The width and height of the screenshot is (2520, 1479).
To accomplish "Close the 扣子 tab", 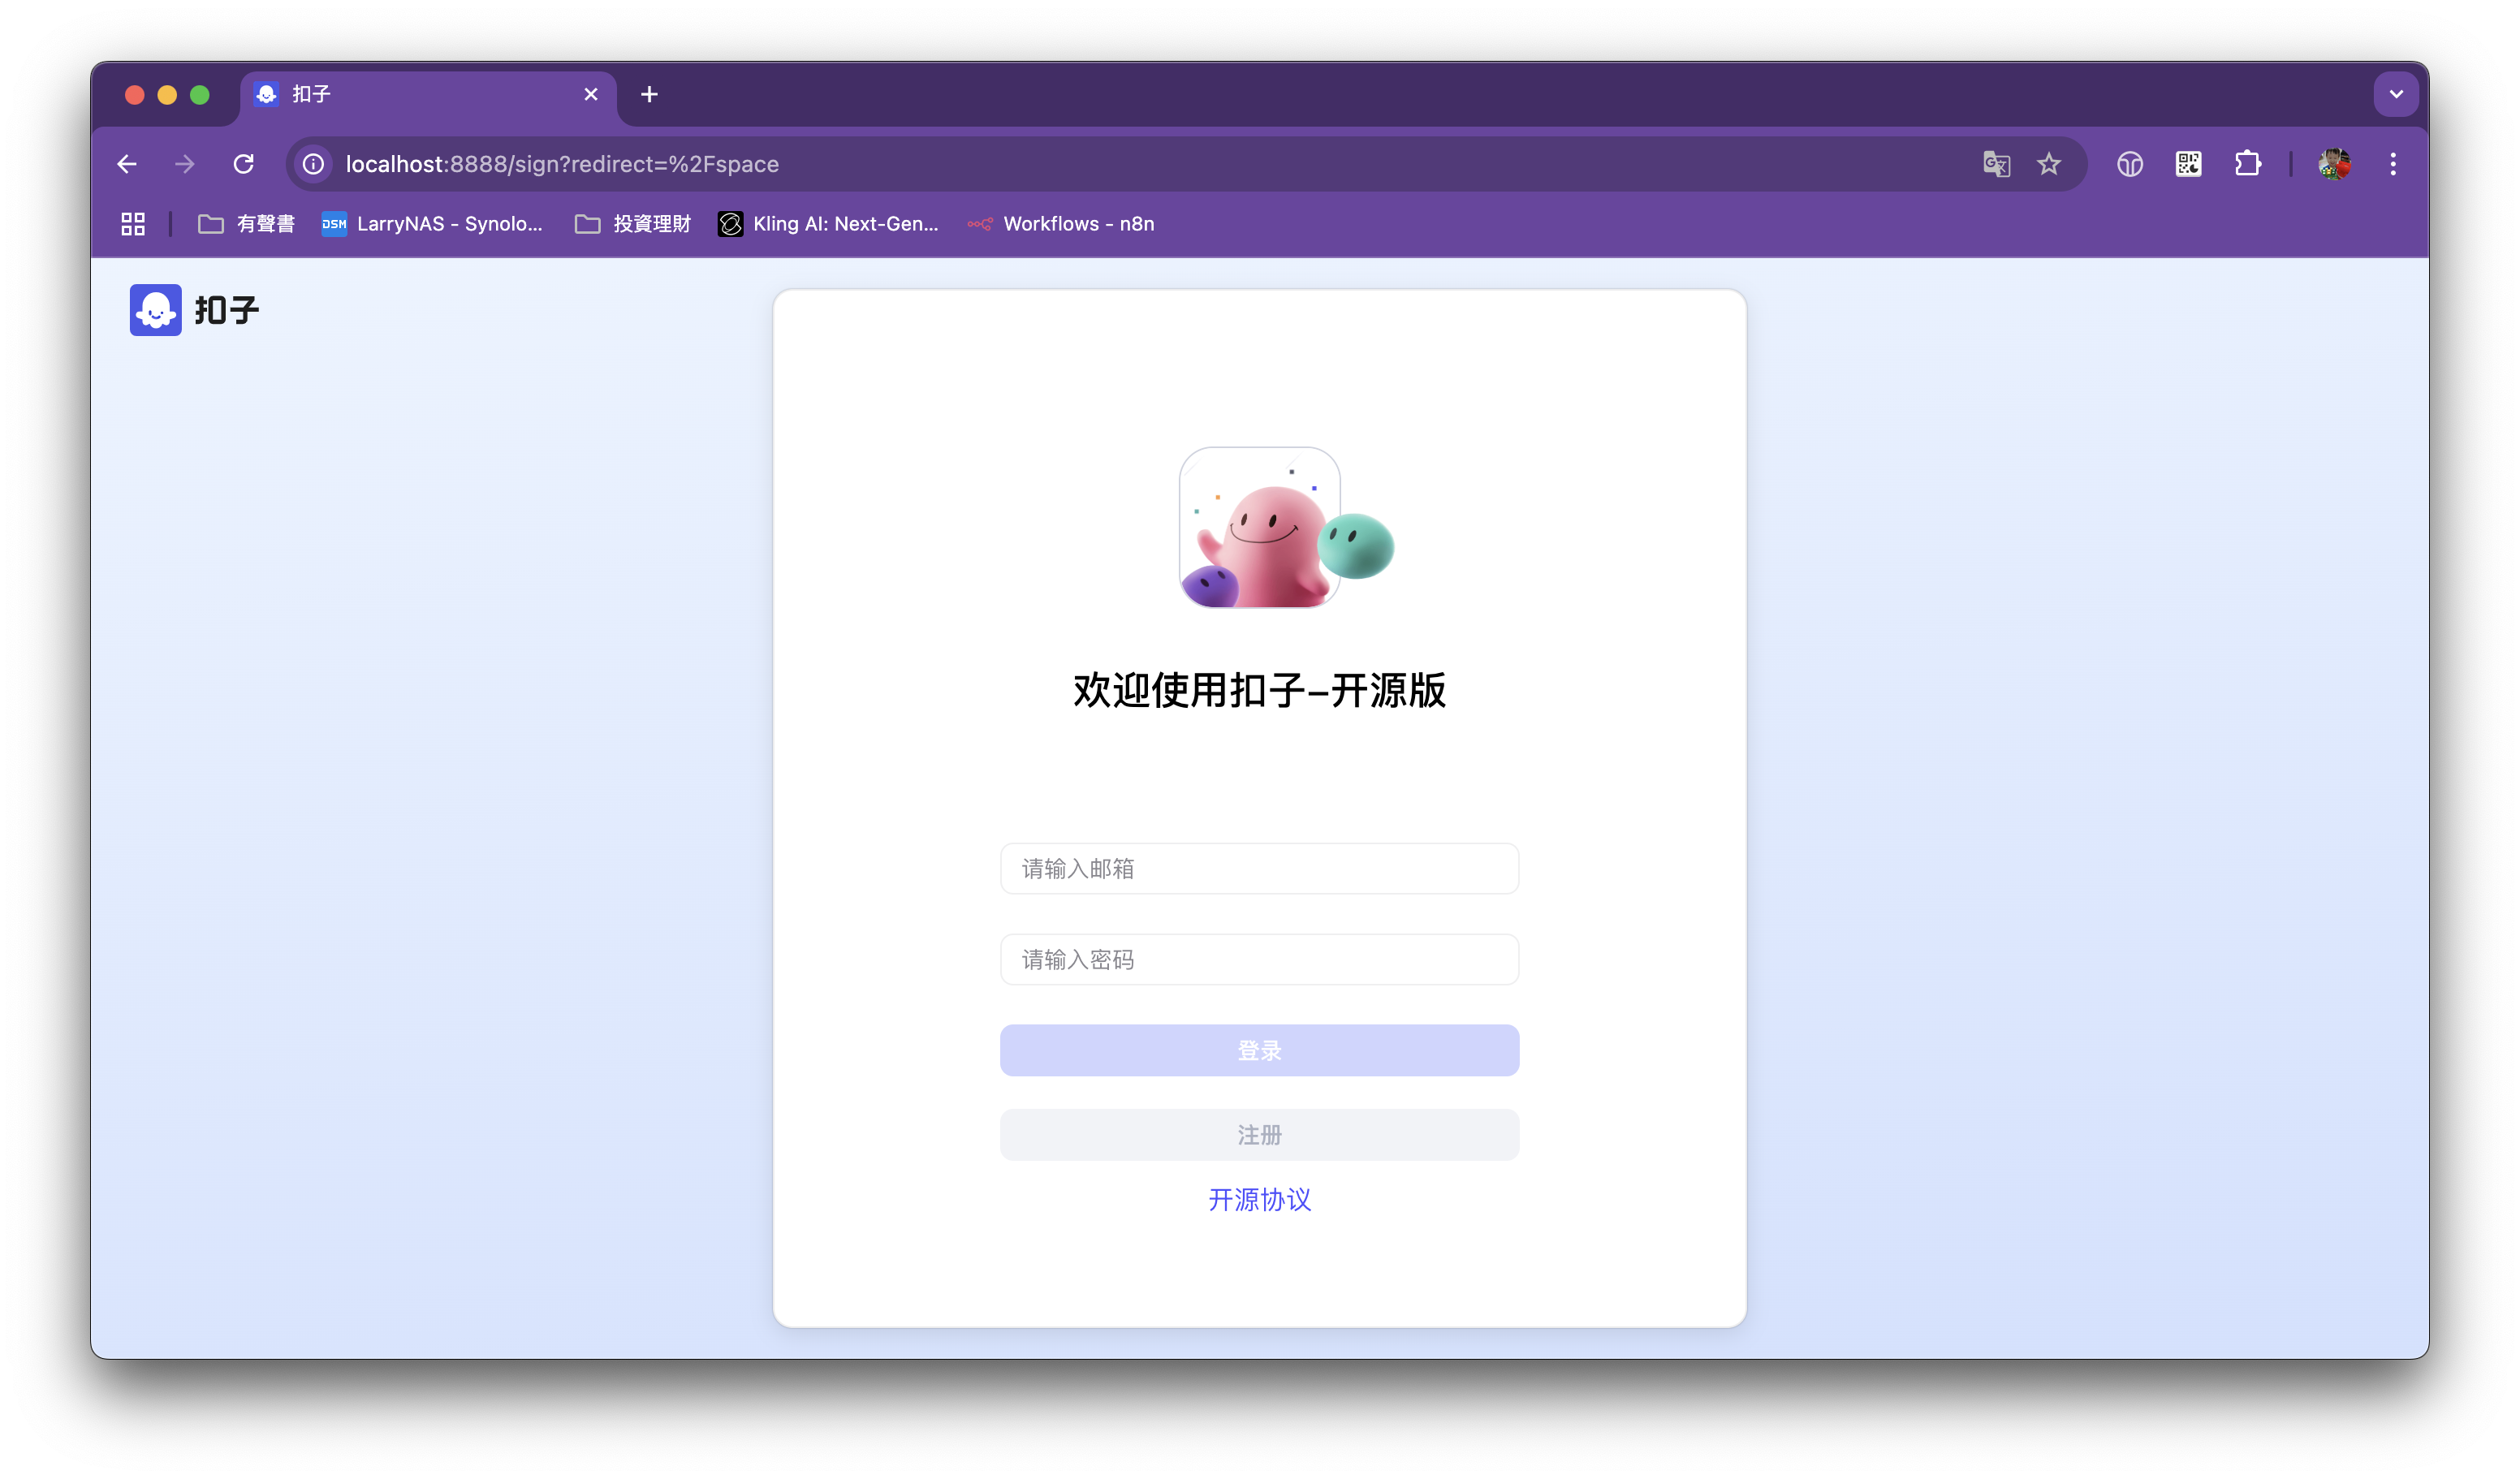I will [591, 94].
